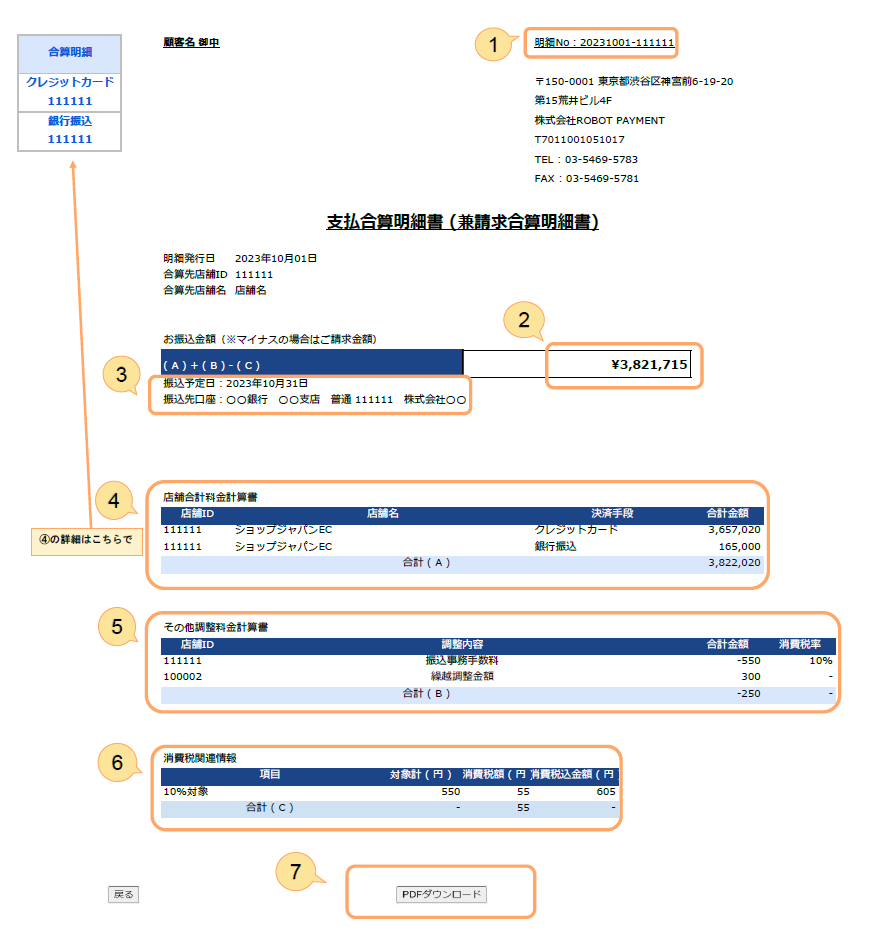Click the 10%対象 row label
The image size is (892, 945).
click(x=186, y=791)
